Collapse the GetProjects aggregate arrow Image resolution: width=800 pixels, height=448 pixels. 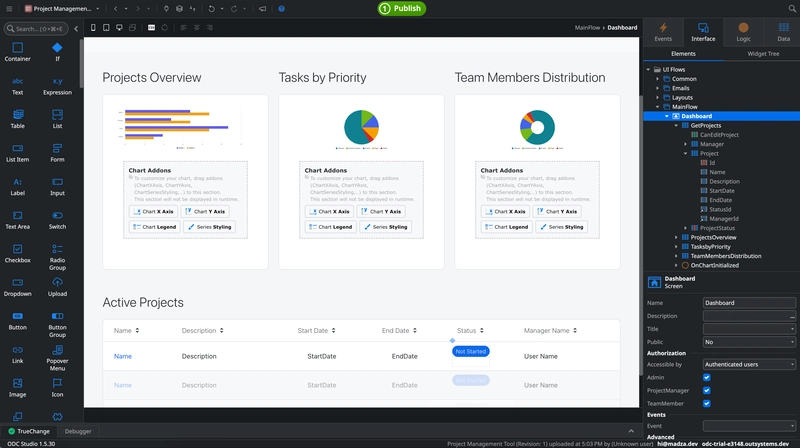point(677,126)
